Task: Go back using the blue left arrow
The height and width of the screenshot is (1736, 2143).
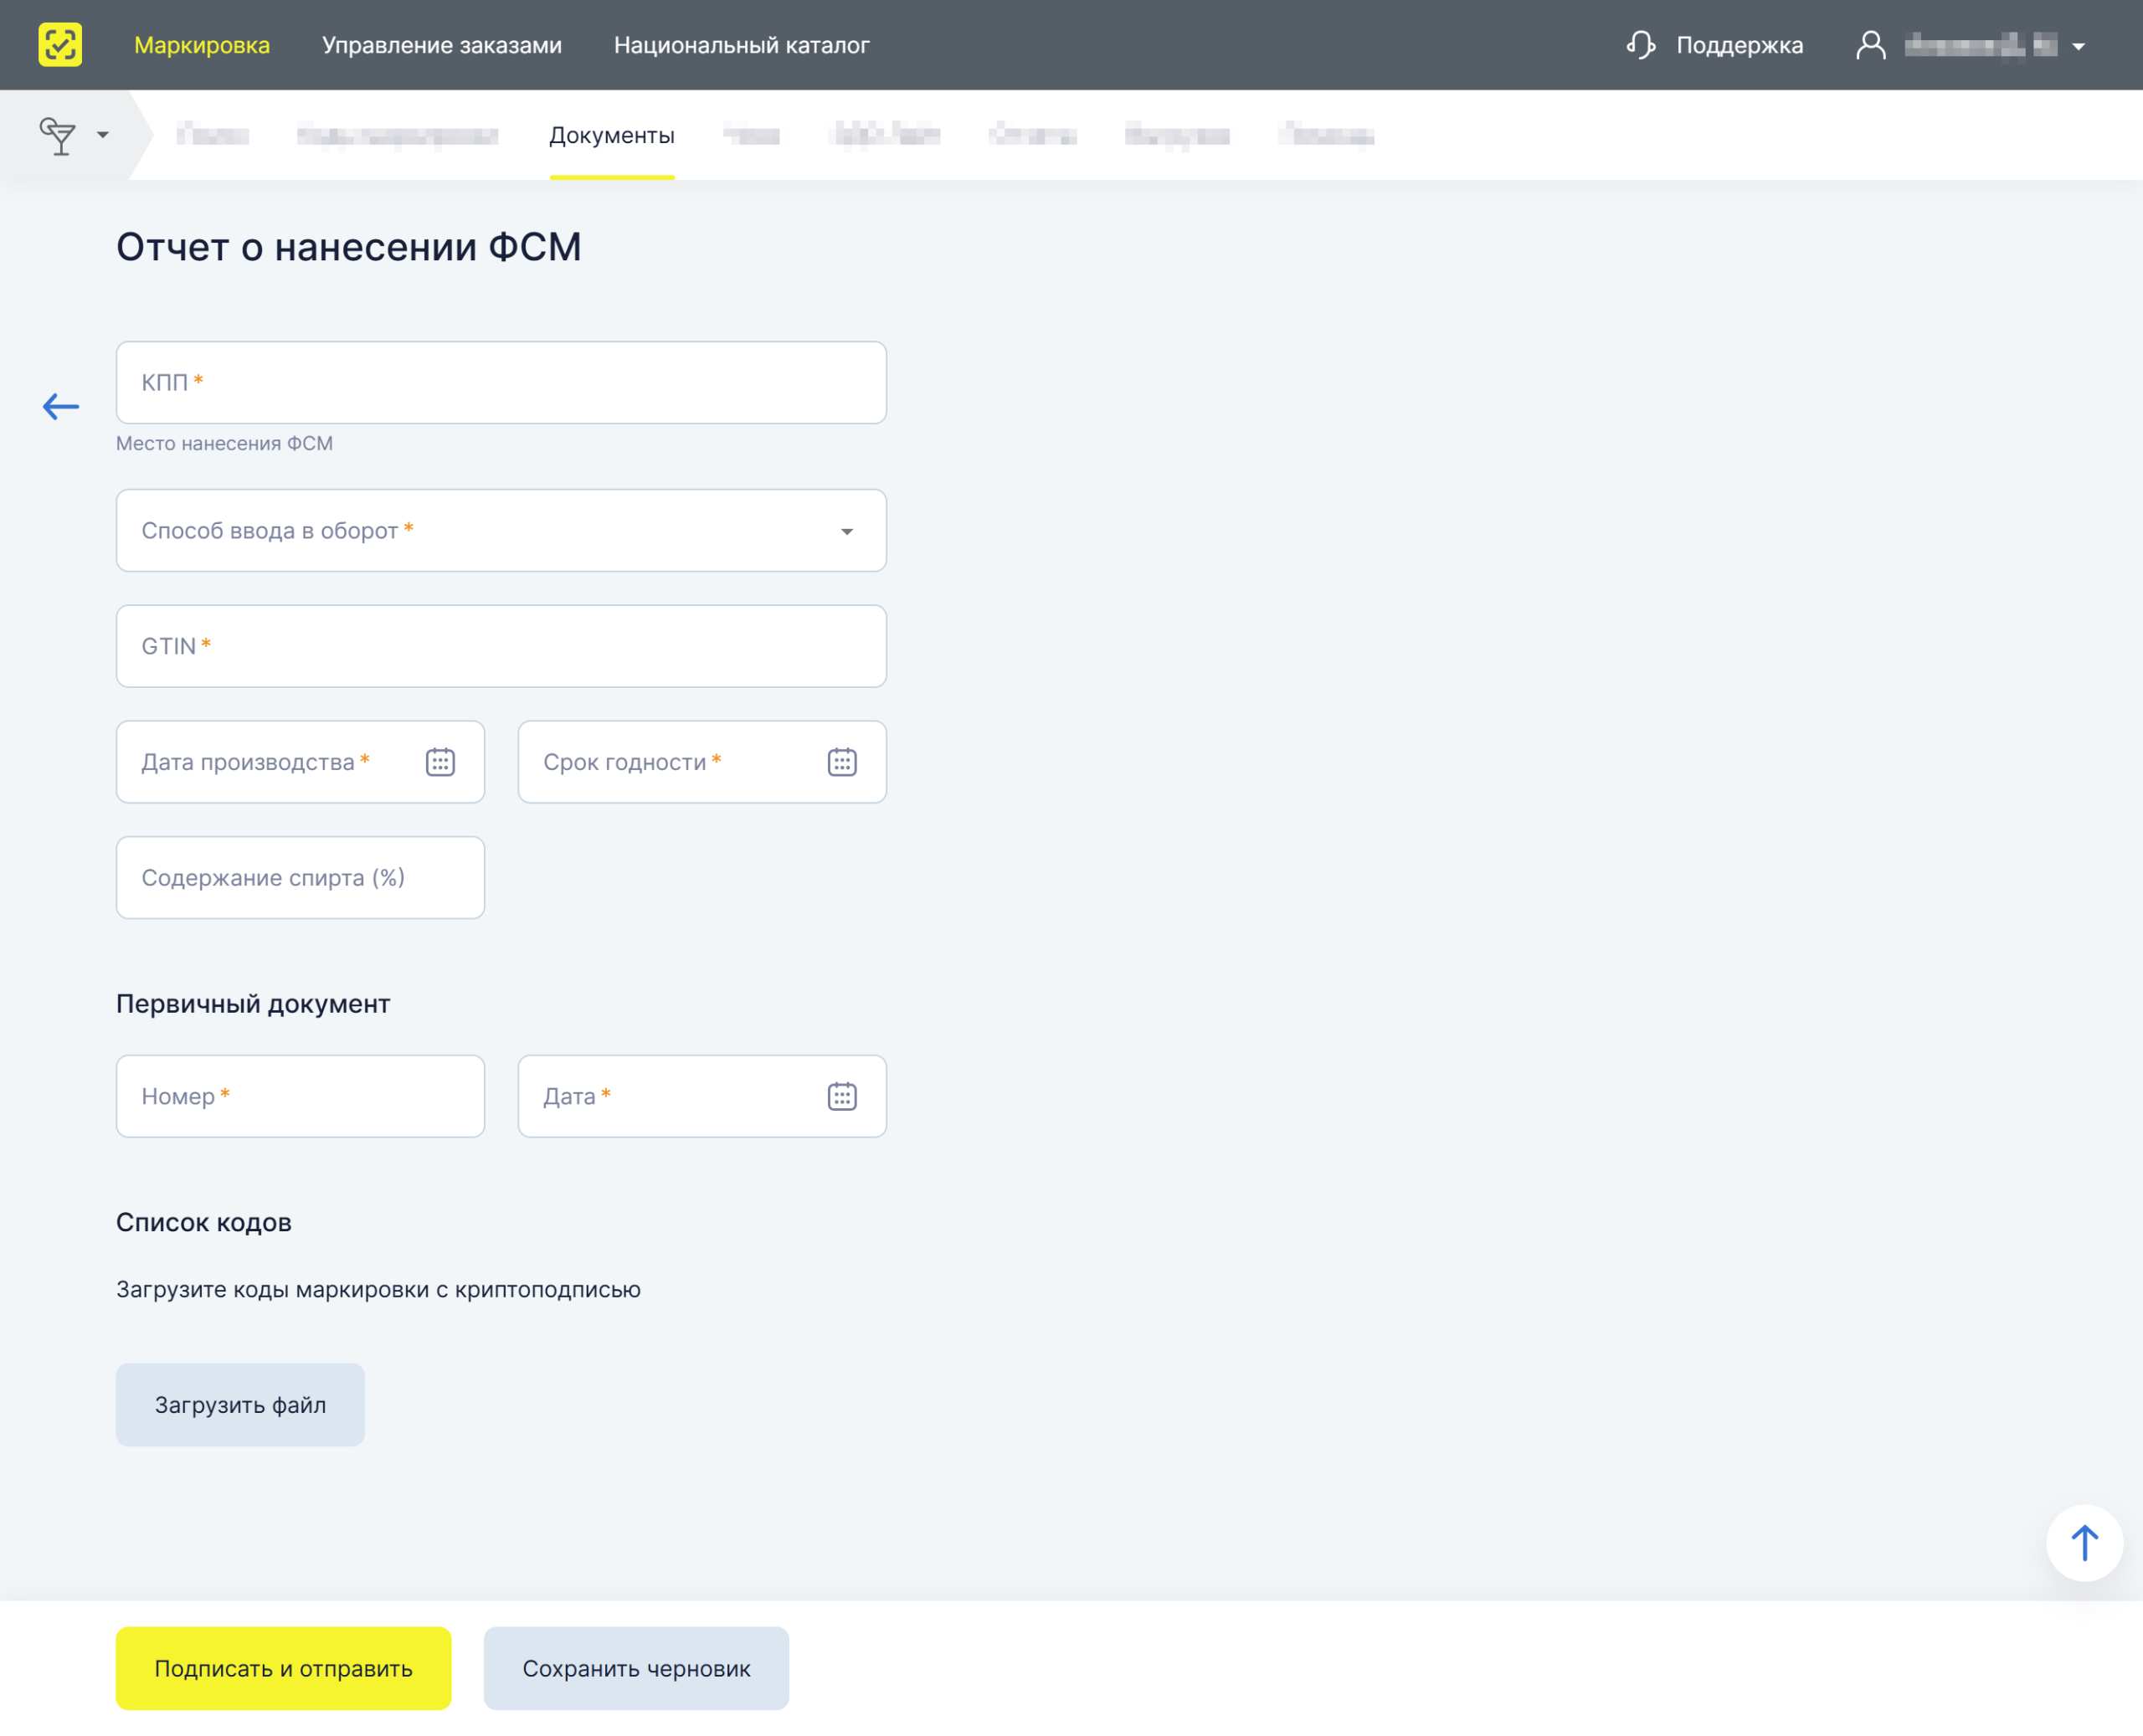Action: pyautogui.click(x=60, y=406)
